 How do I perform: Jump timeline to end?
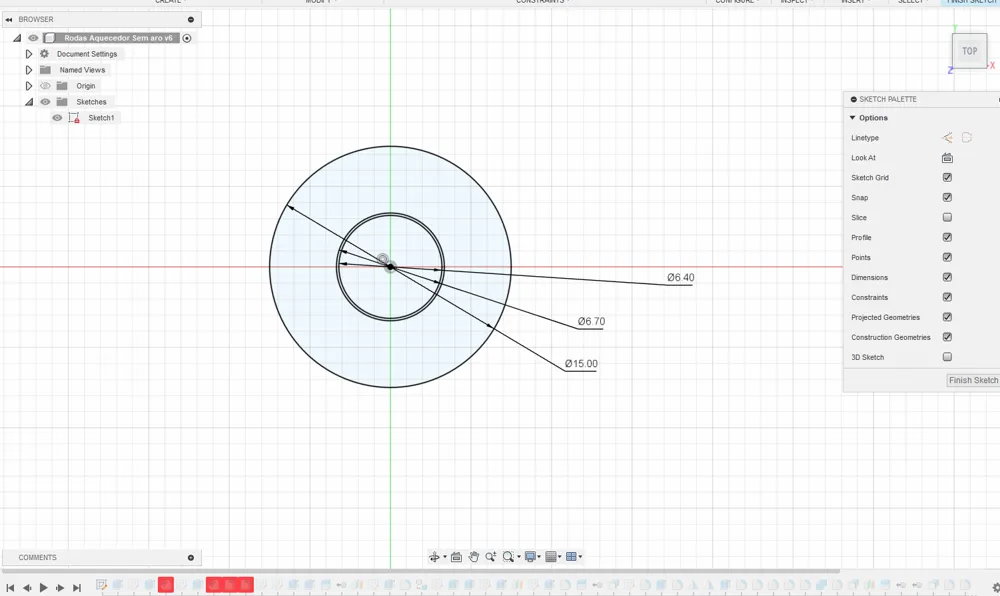(x=77, y=588)
